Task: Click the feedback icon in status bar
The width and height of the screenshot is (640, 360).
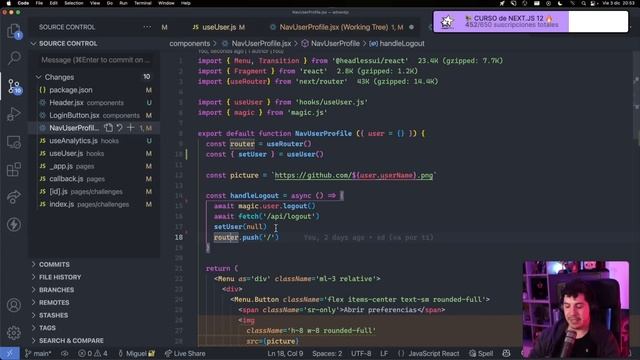Action: point(507,353)
